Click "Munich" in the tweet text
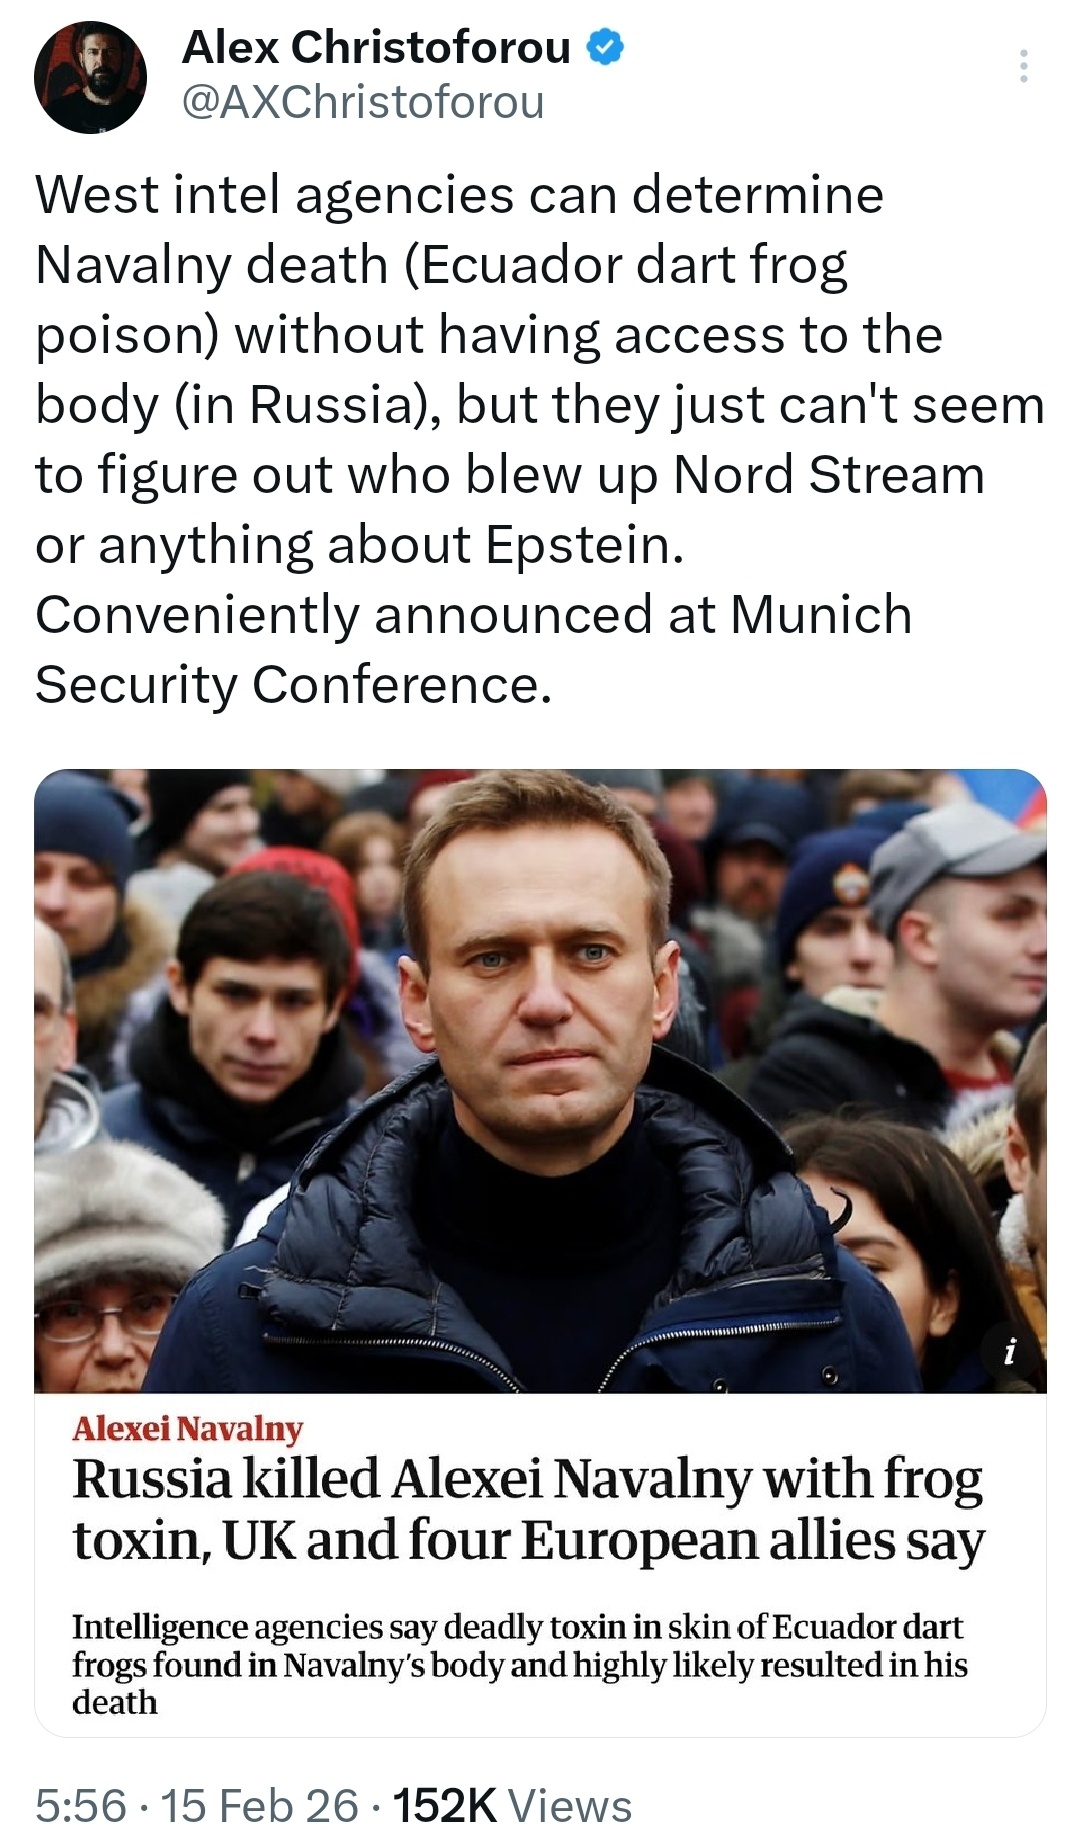1079x1848 pixels. coord(821,615)
